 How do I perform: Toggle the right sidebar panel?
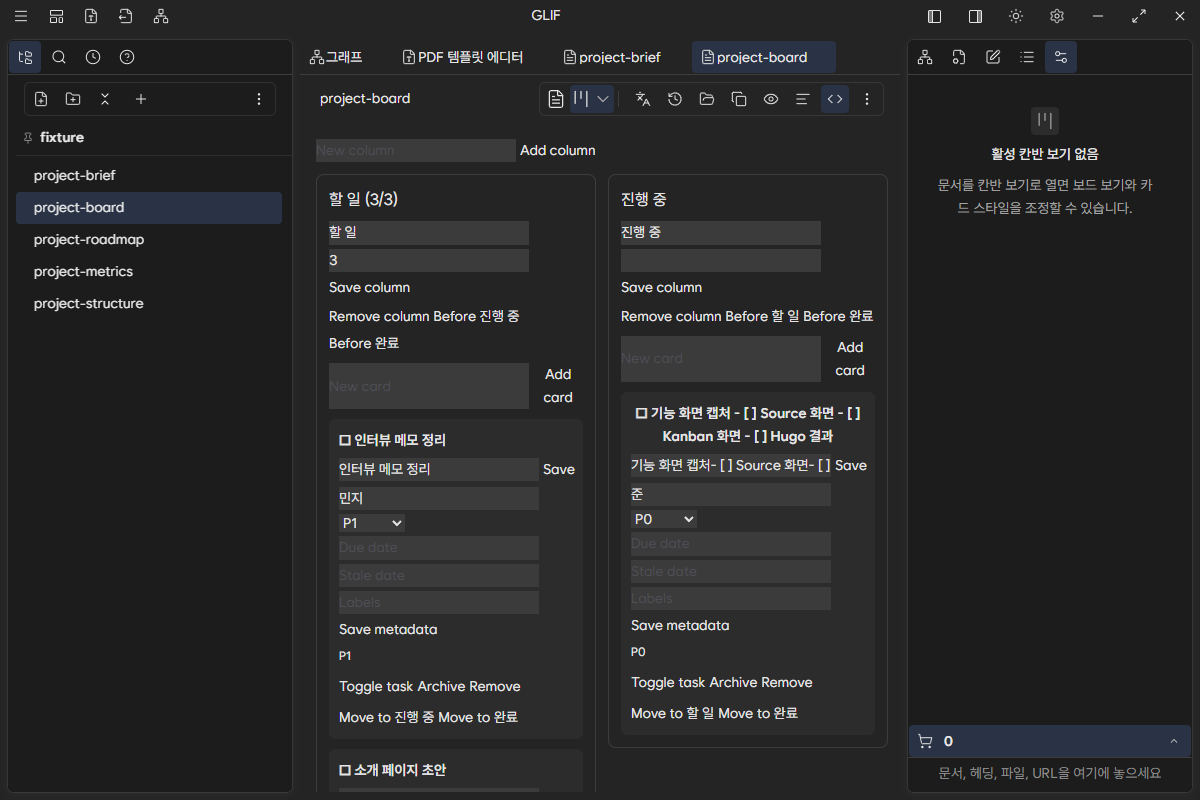(x=975, y=16)
